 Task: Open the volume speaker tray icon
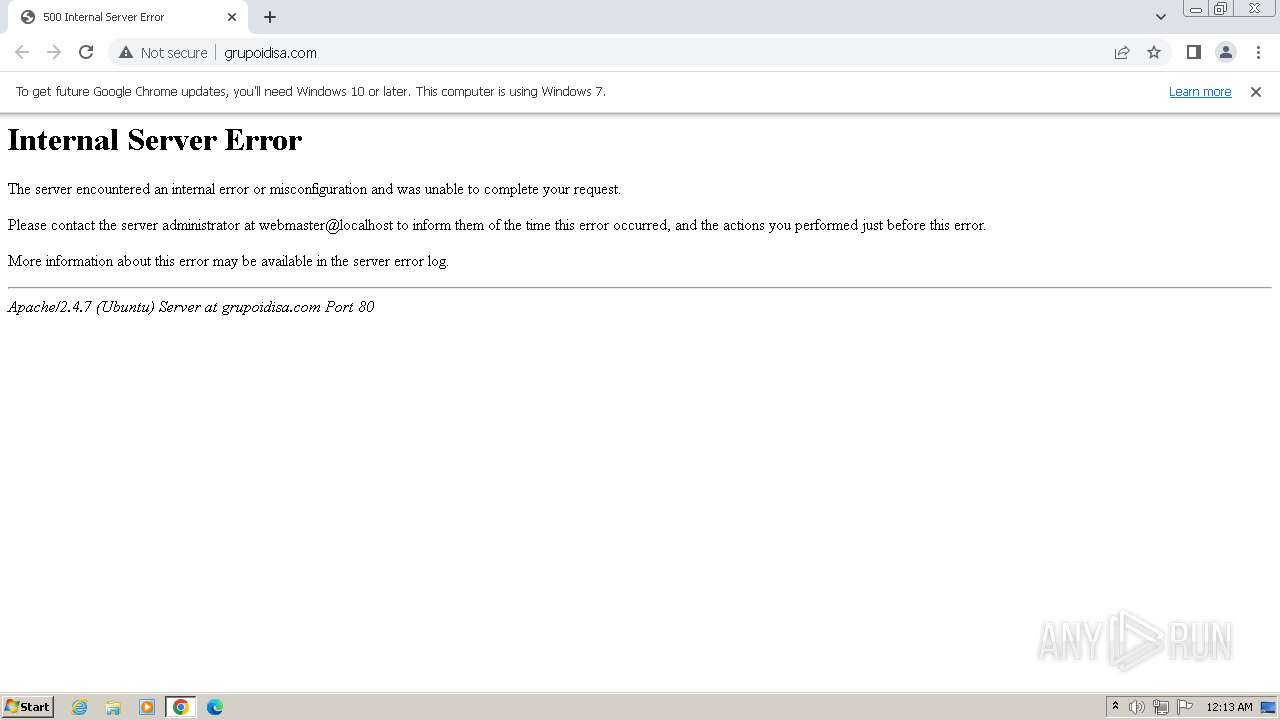(1137, 707)
